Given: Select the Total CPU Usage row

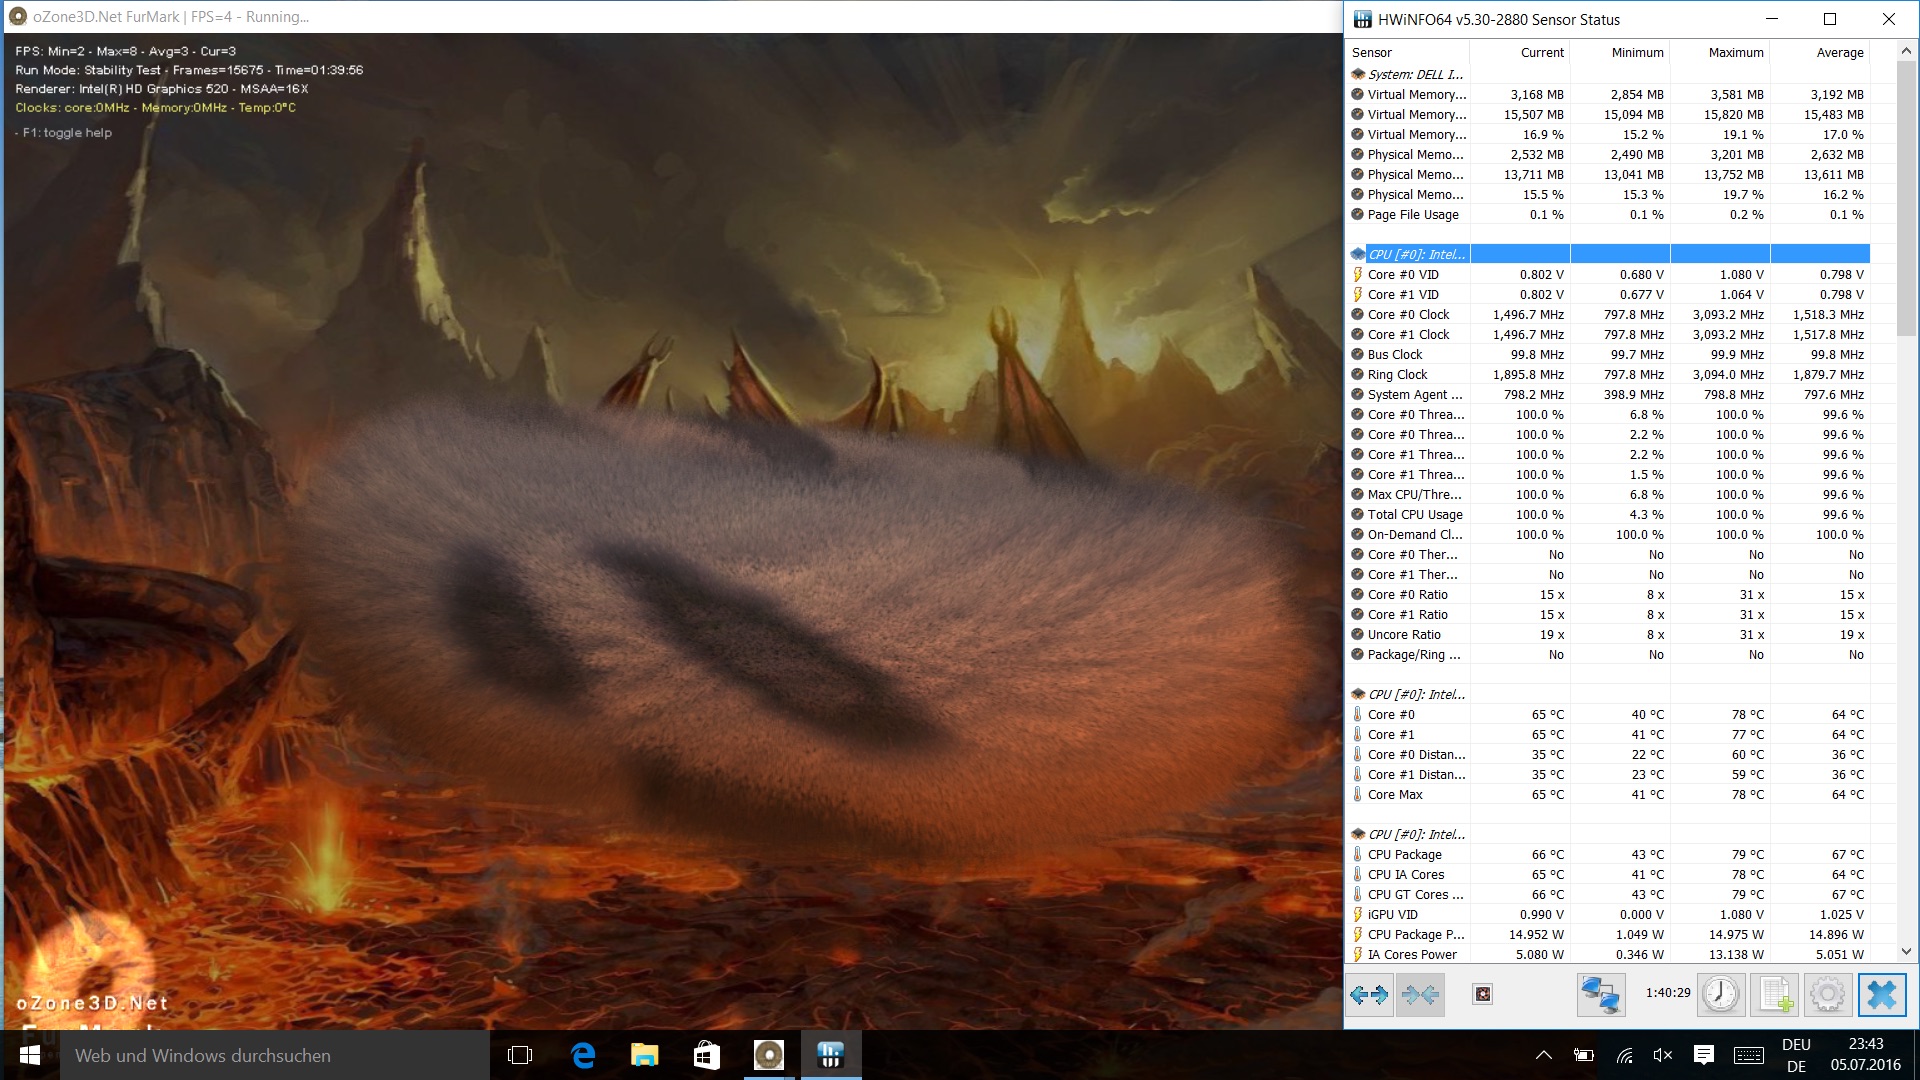Looking at the screenshot, I should 1415,514.
